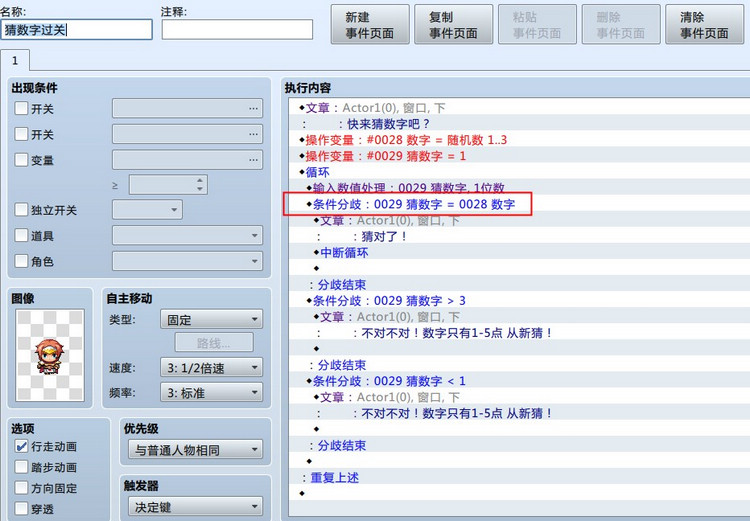
Task: Open second 开关 selector ellipsis field
Action: click(188, 134)
